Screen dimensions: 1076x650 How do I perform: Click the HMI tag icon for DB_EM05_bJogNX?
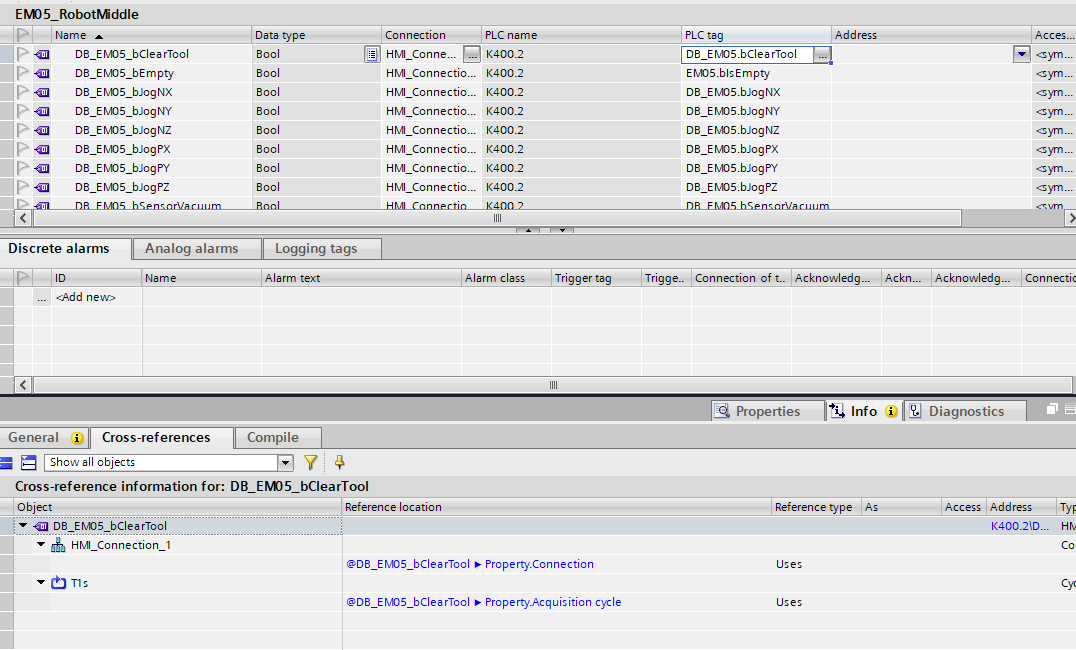pos(42,92)
